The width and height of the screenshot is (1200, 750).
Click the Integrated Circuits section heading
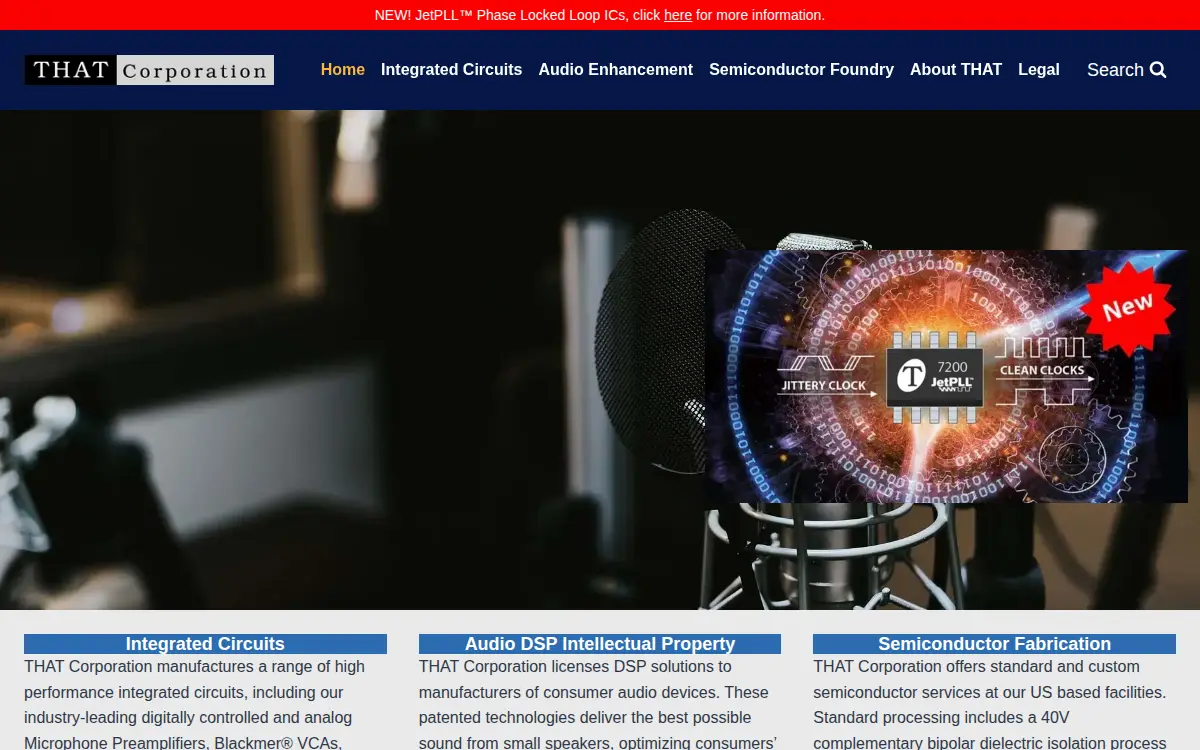tap(205, 644)
